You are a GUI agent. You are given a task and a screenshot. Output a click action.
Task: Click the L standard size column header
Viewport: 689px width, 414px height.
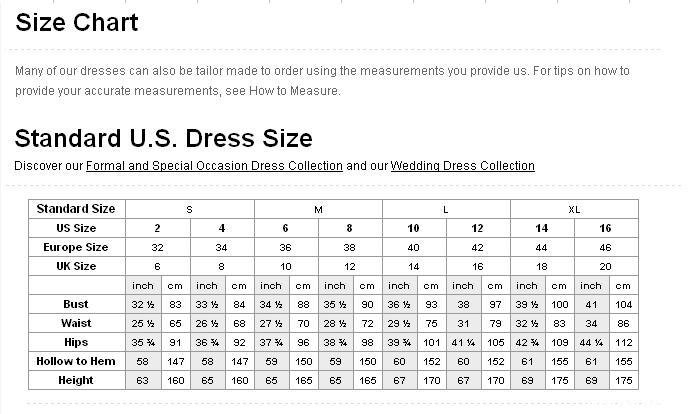point(446,209)
